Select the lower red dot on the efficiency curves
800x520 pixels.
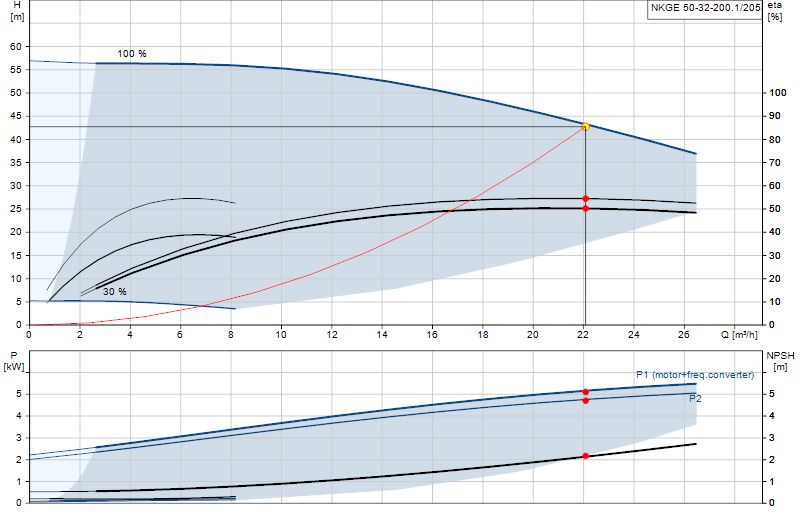click(585, 208)
